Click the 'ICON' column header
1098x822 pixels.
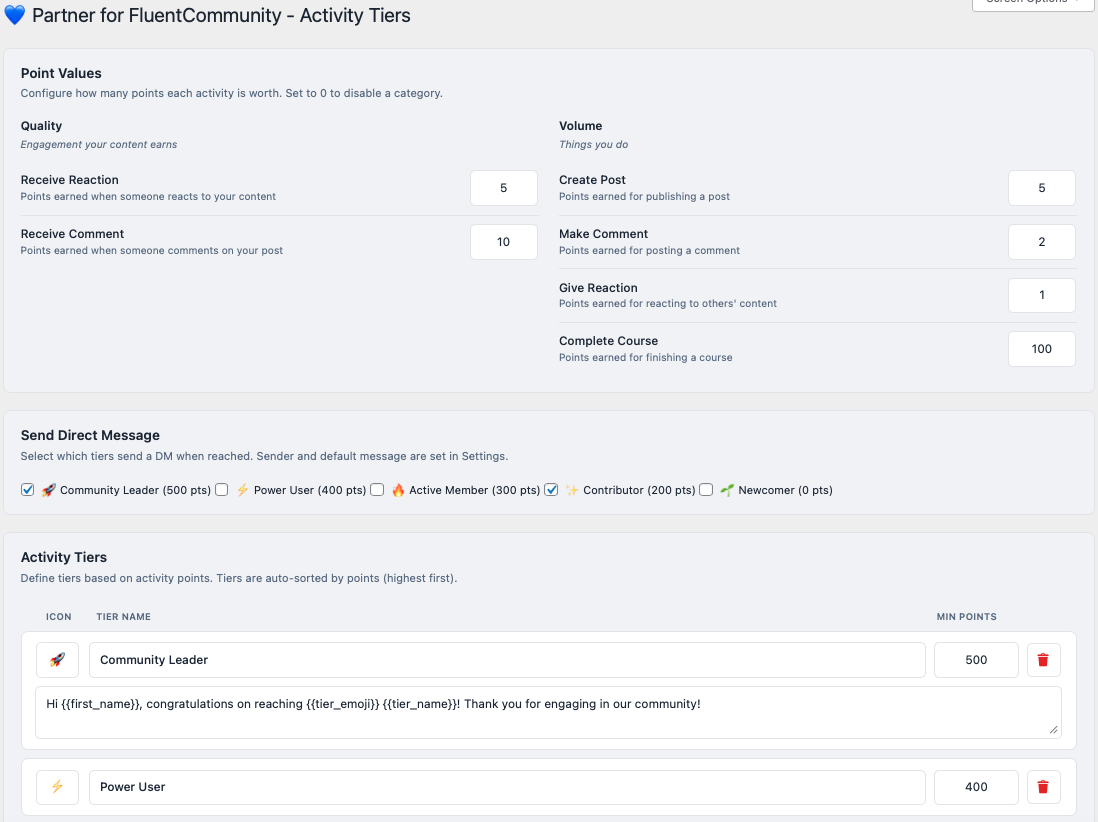point(59,617)
